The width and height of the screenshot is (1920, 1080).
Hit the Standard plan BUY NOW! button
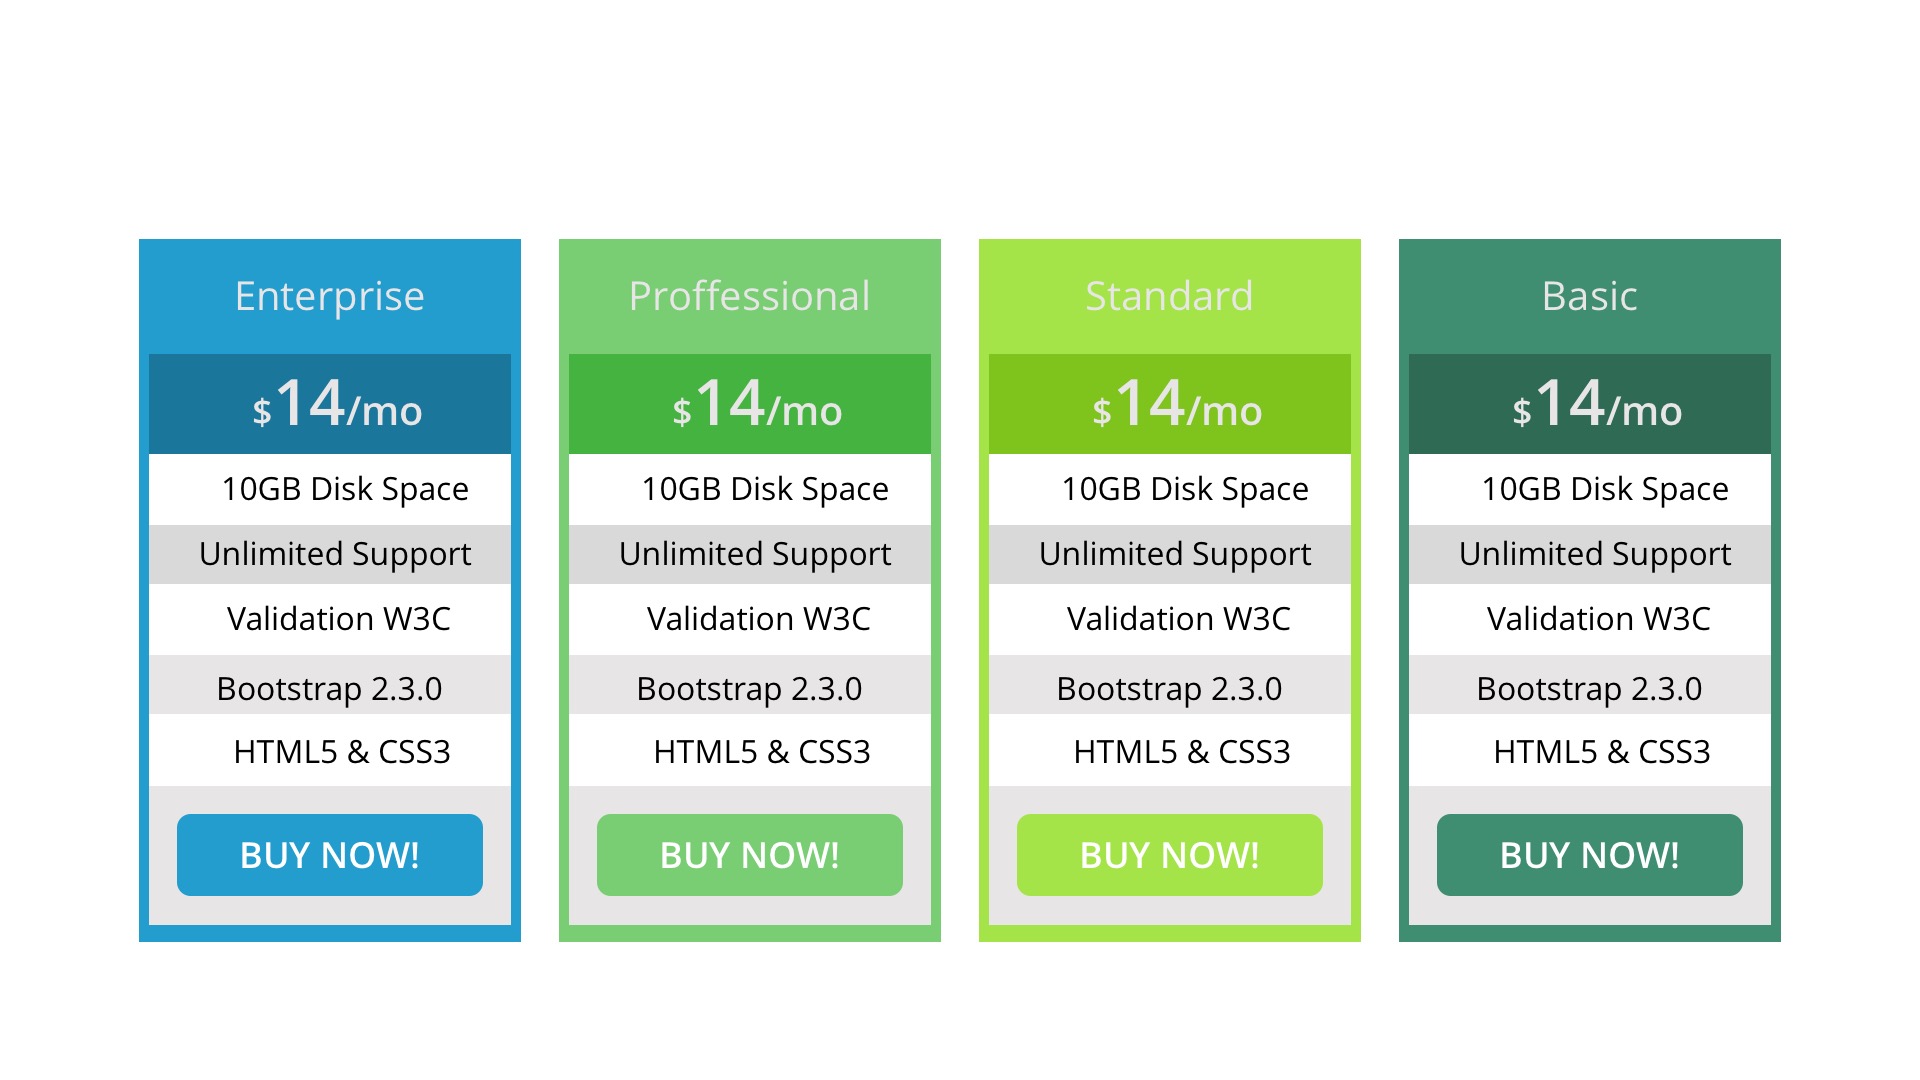pos(1170,855)
